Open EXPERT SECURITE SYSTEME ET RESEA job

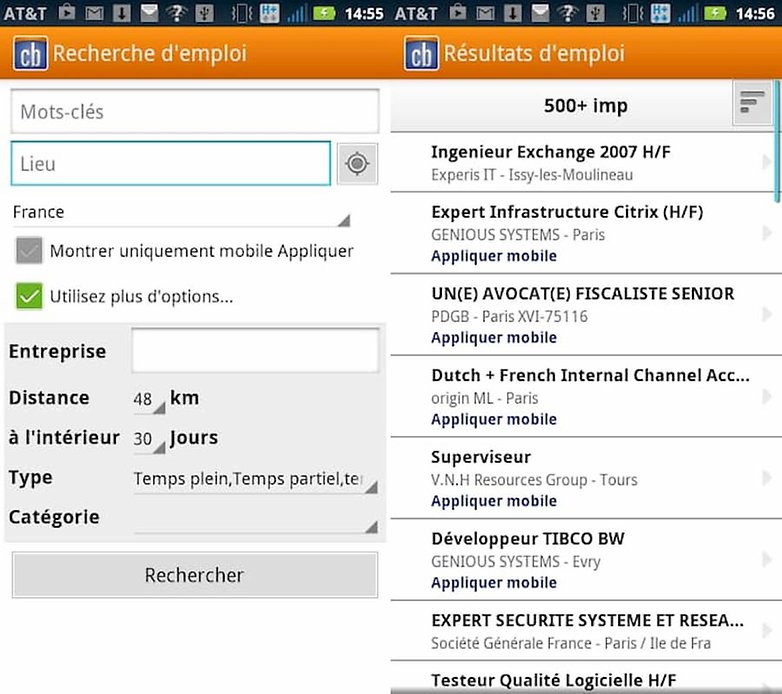click(x=586, y=631)
